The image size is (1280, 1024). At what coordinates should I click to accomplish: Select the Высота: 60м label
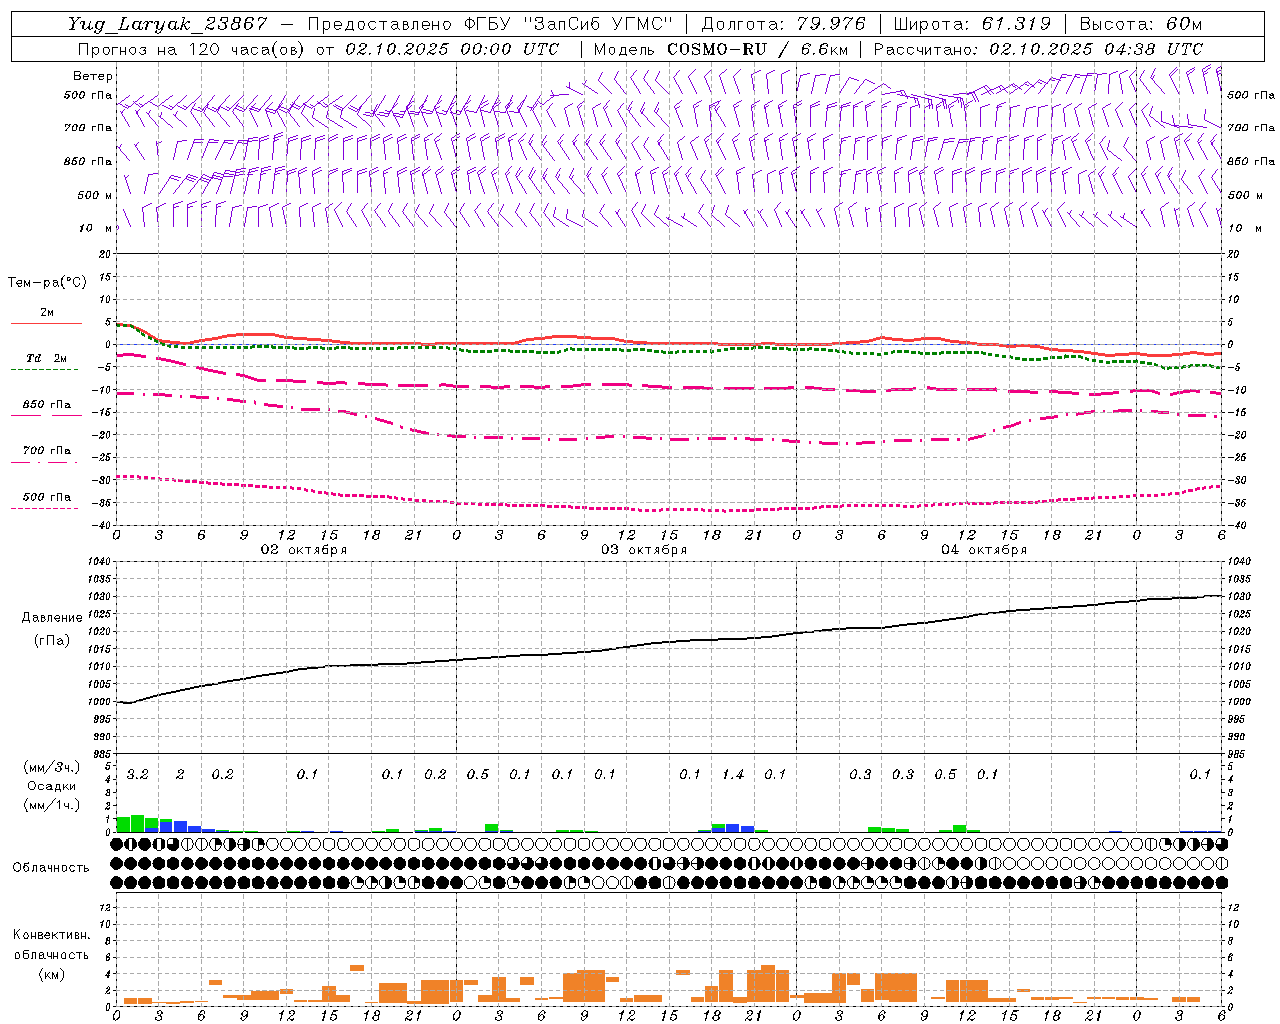1141,24
